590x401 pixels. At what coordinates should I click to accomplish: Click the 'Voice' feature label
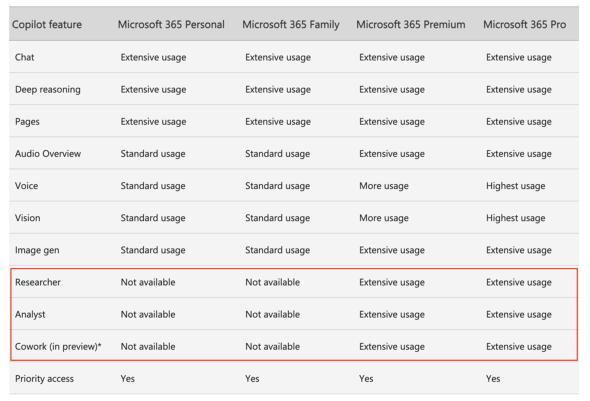(x=26, y=186)
